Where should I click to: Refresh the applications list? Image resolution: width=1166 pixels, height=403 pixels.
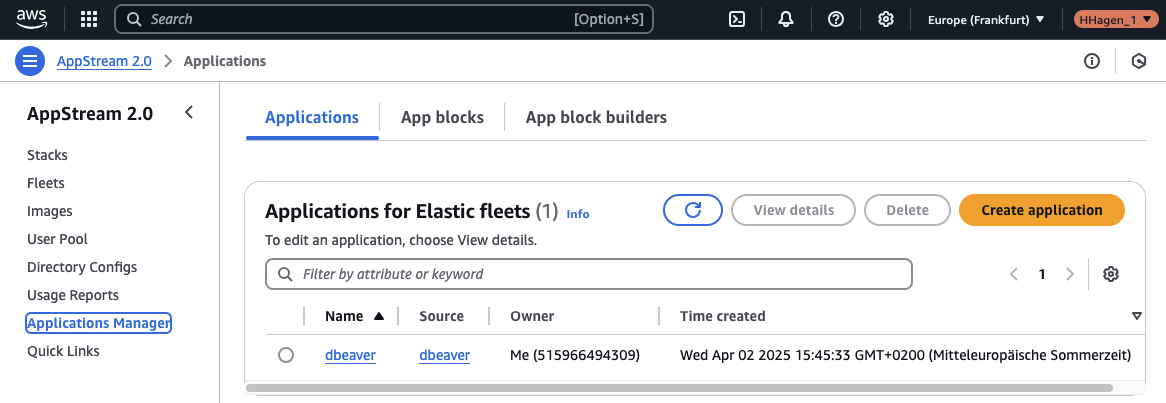pos(693,210)
